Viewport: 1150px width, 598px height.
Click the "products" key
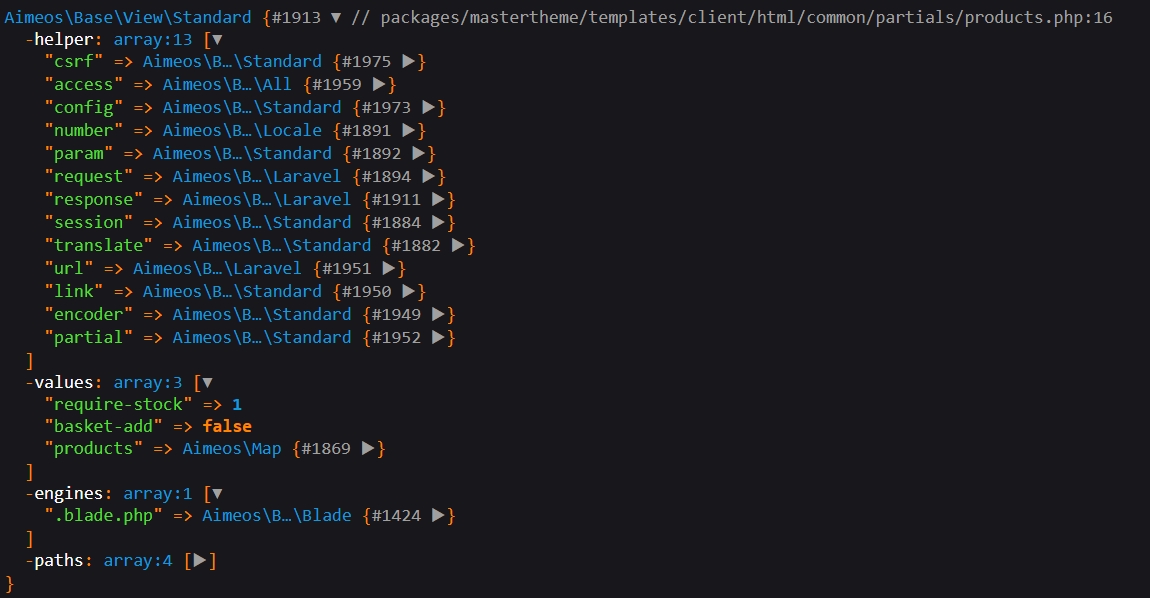click(93, 448)
